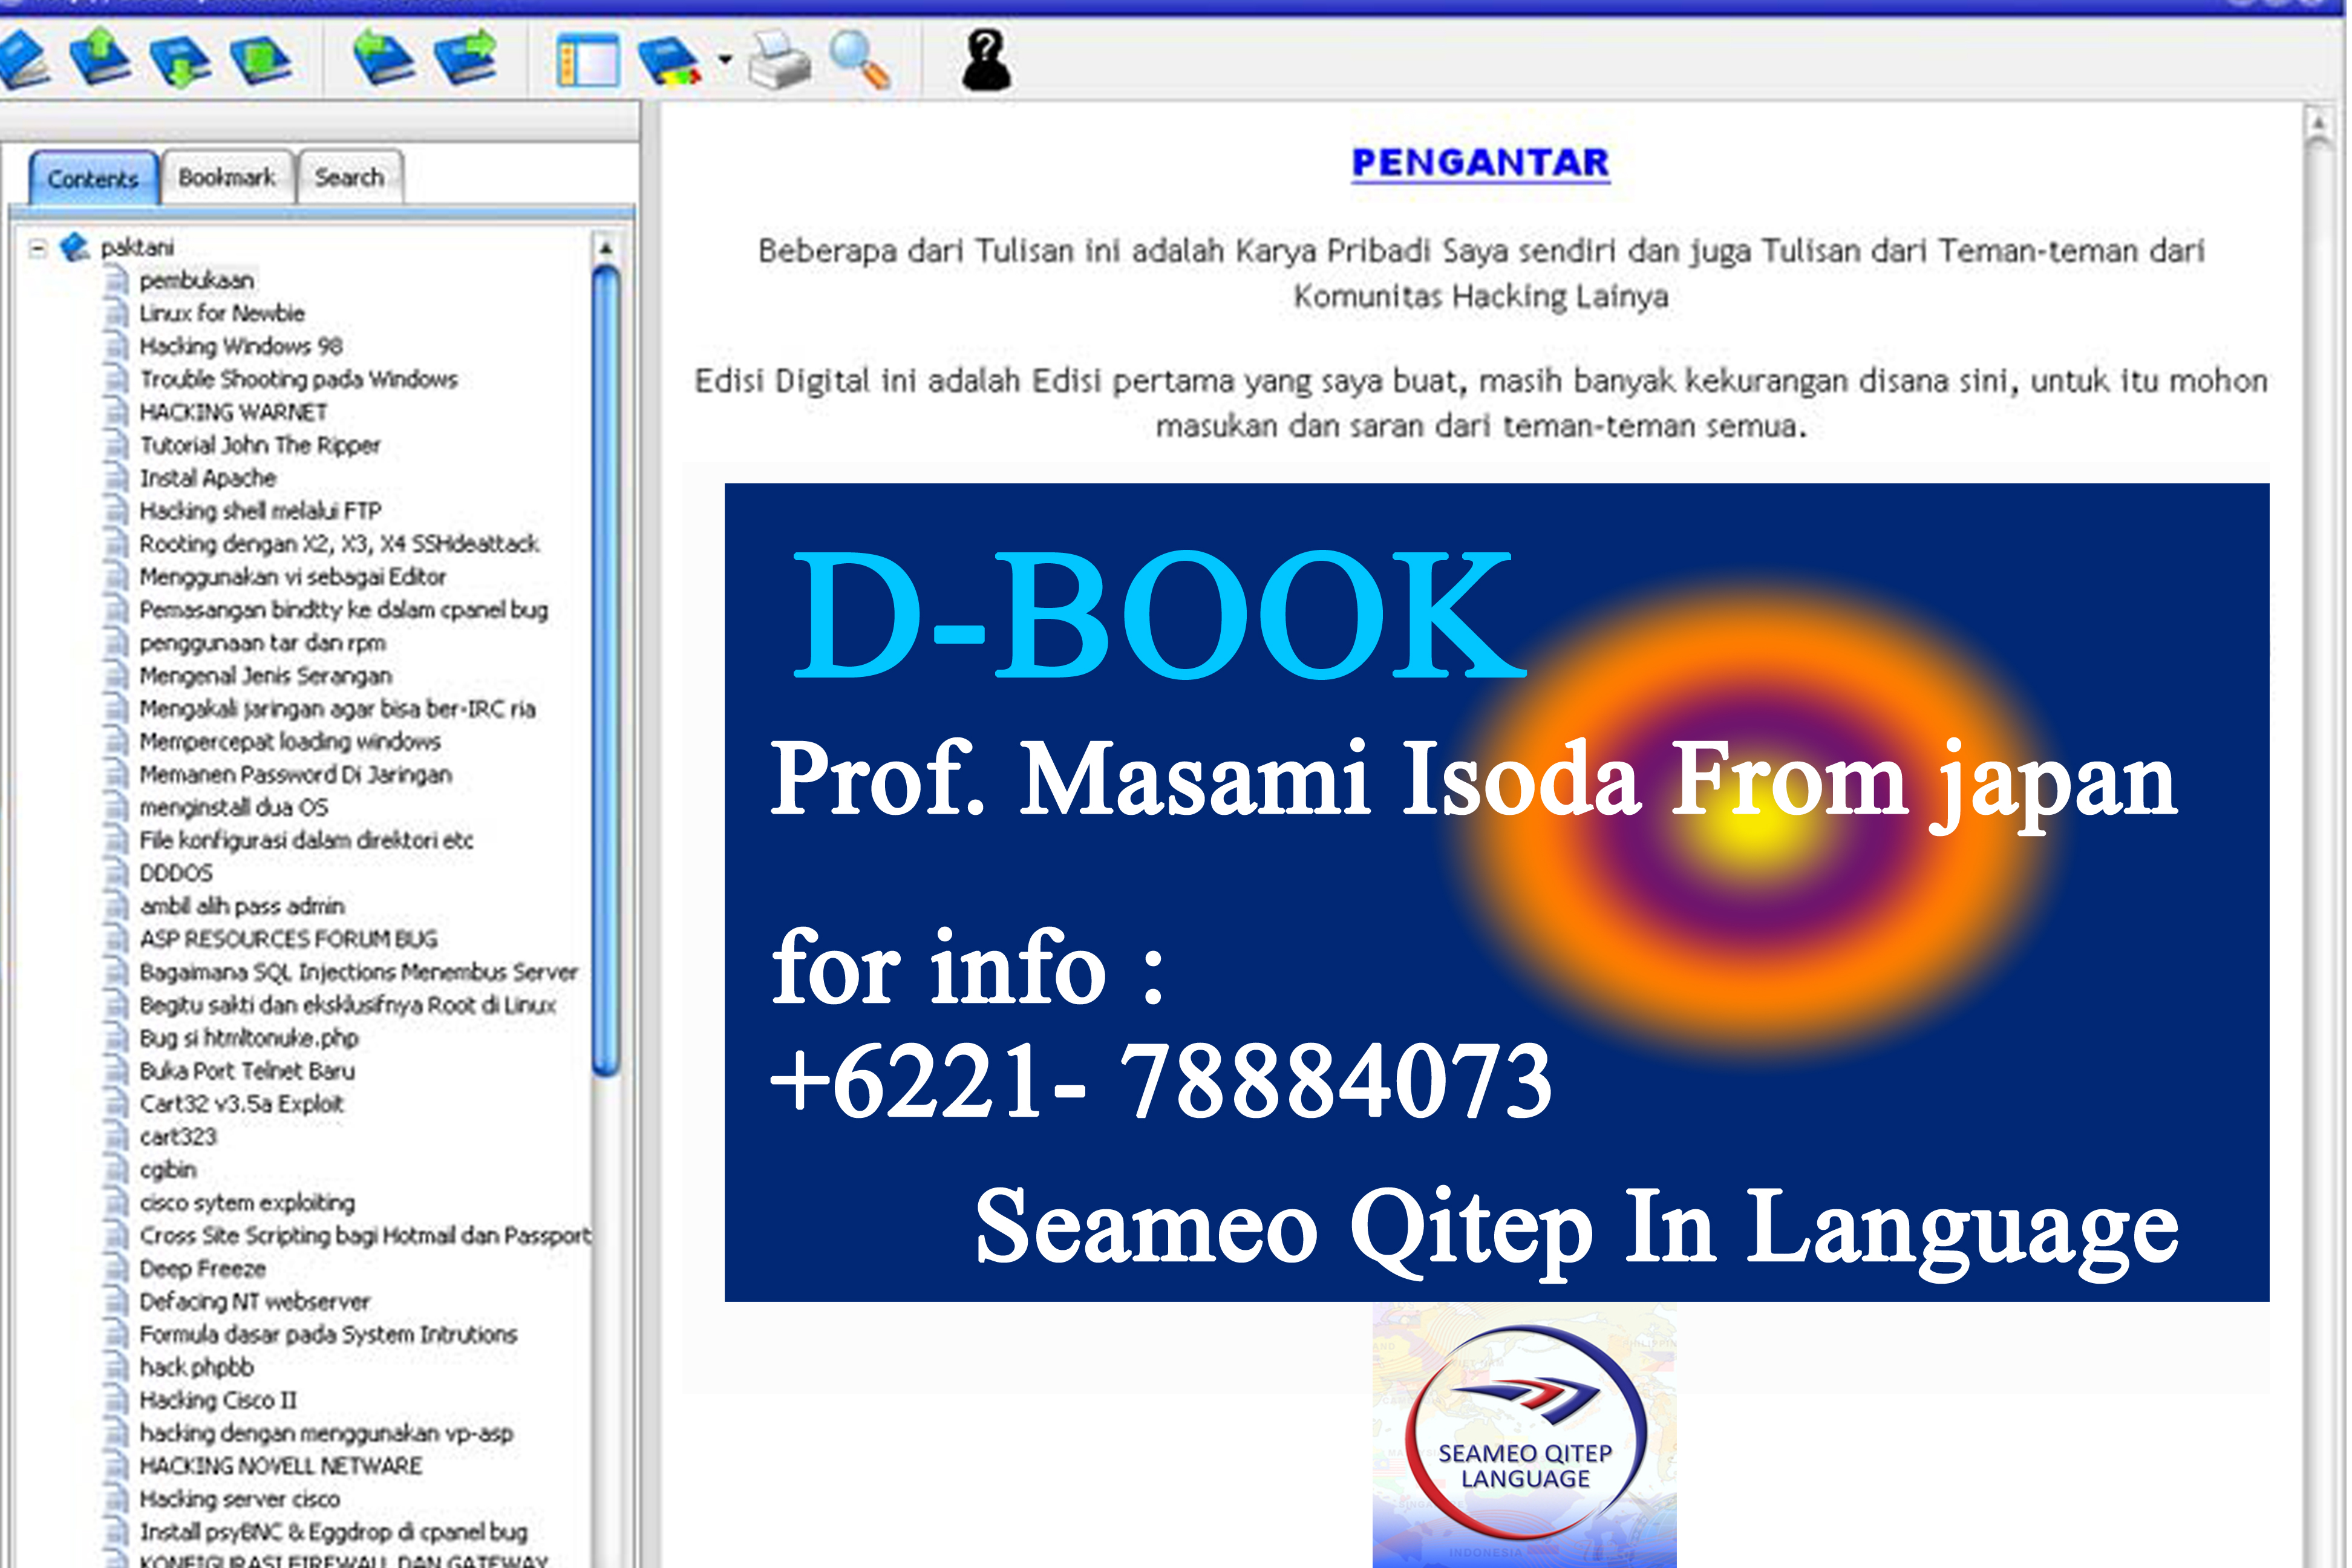Switch to the Search tab
The image size is (2352, 1568).
click(350, 177)
